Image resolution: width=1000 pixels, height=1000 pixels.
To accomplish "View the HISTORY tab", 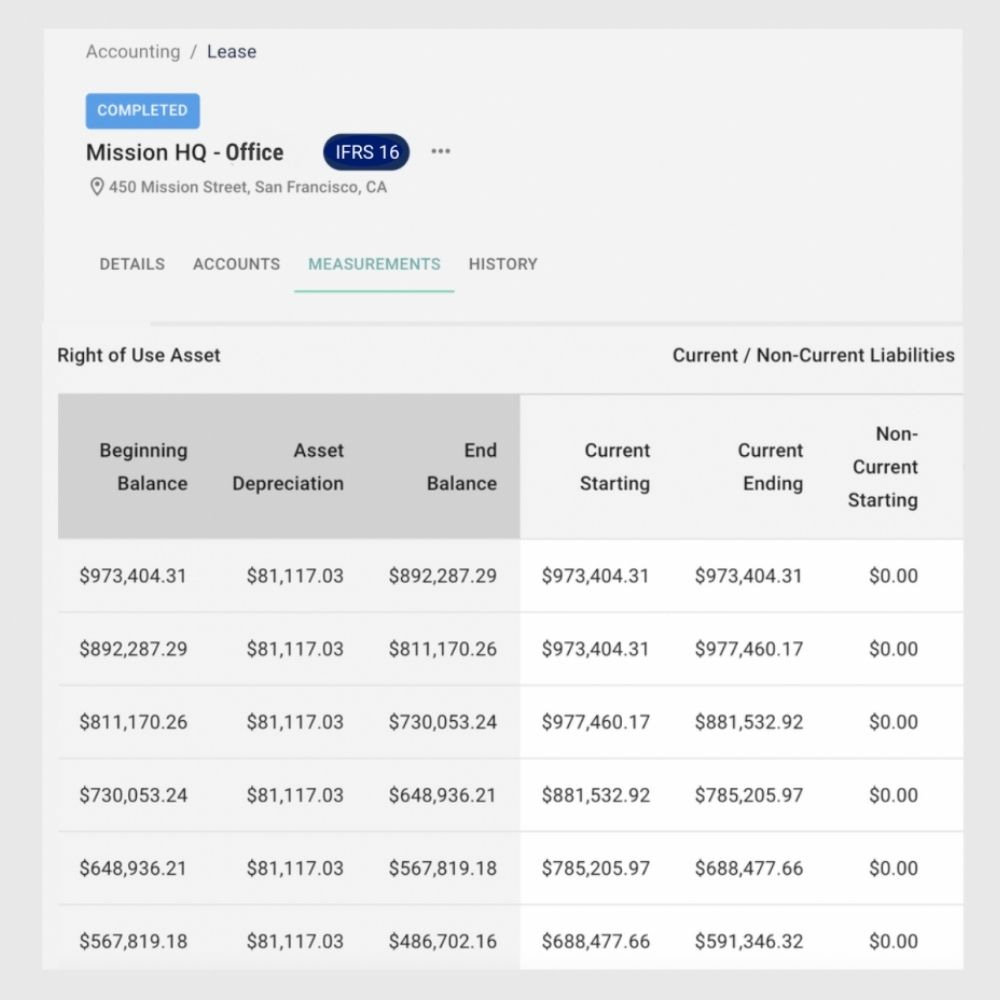I will tap(503, 264).
